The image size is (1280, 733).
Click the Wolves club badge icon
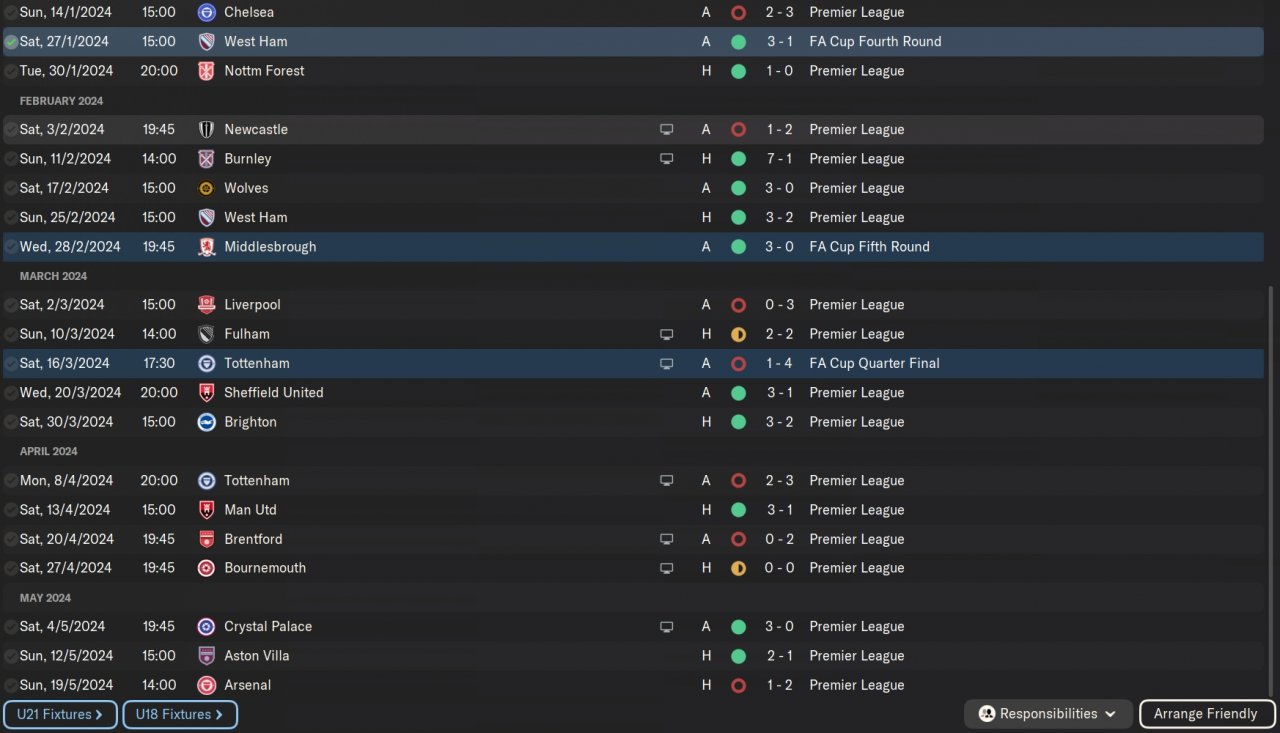pos(206,188)
